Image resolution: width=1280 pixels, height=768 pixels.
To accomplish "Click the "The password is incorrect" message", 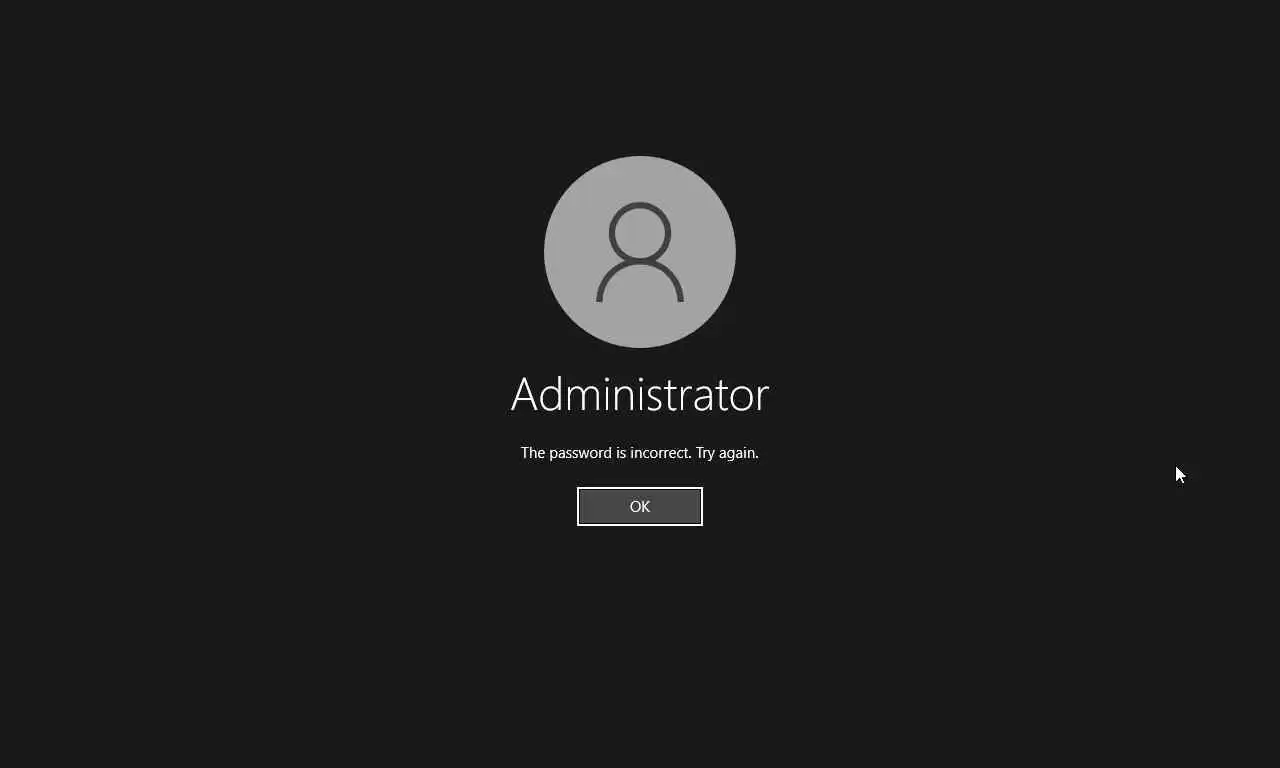I will 605,453.
